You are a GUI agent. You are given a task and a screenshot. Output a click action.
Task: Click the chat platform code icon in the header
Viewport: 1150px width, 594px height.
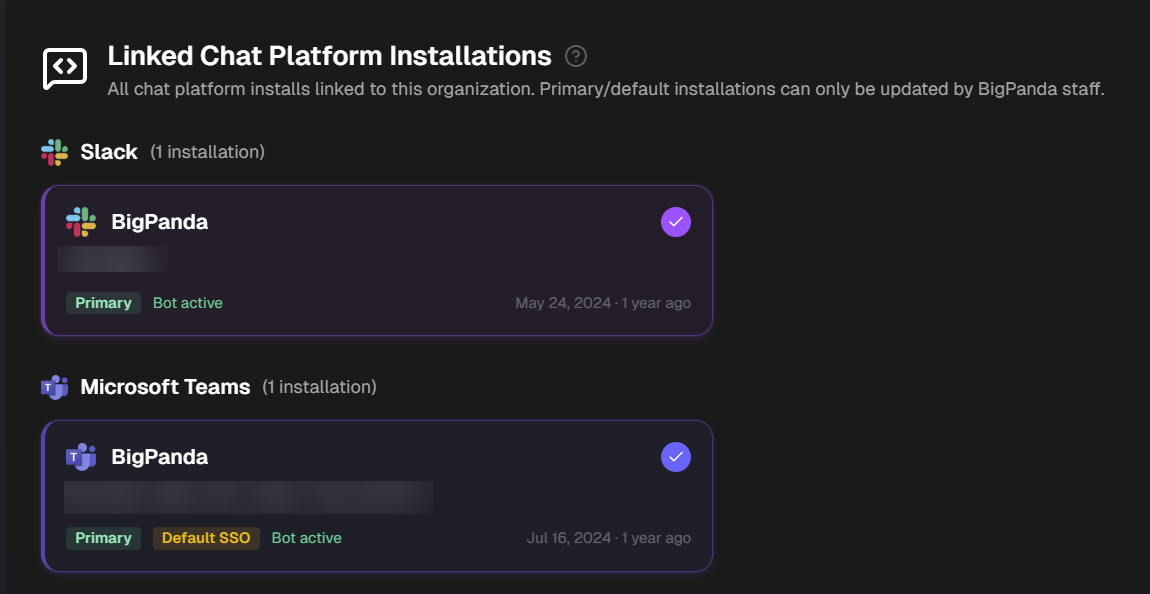click(x=64, y=68)
